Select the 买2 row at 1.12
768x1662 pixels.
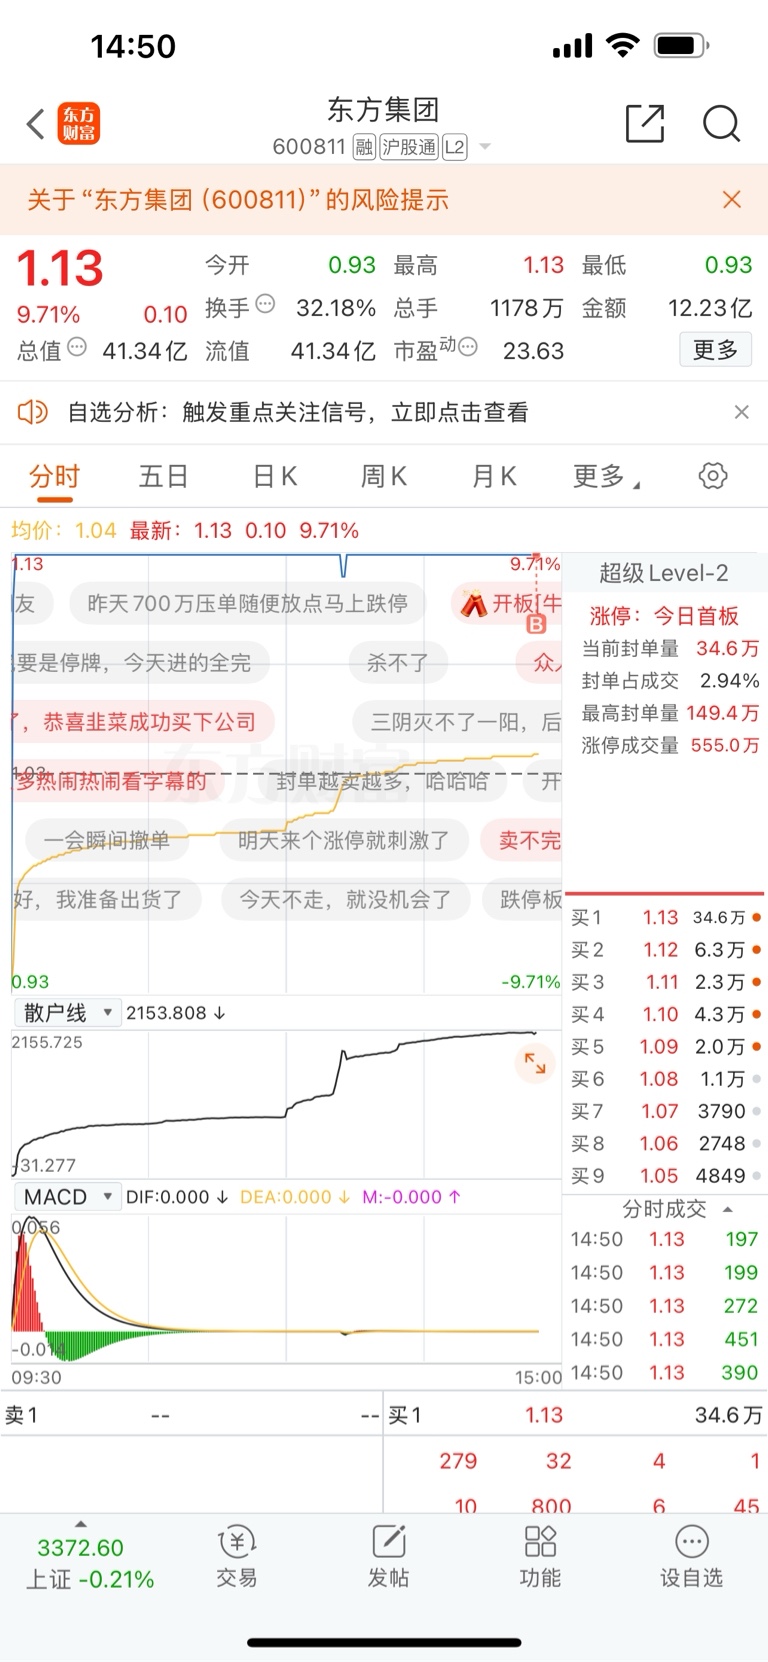[665, 949]
